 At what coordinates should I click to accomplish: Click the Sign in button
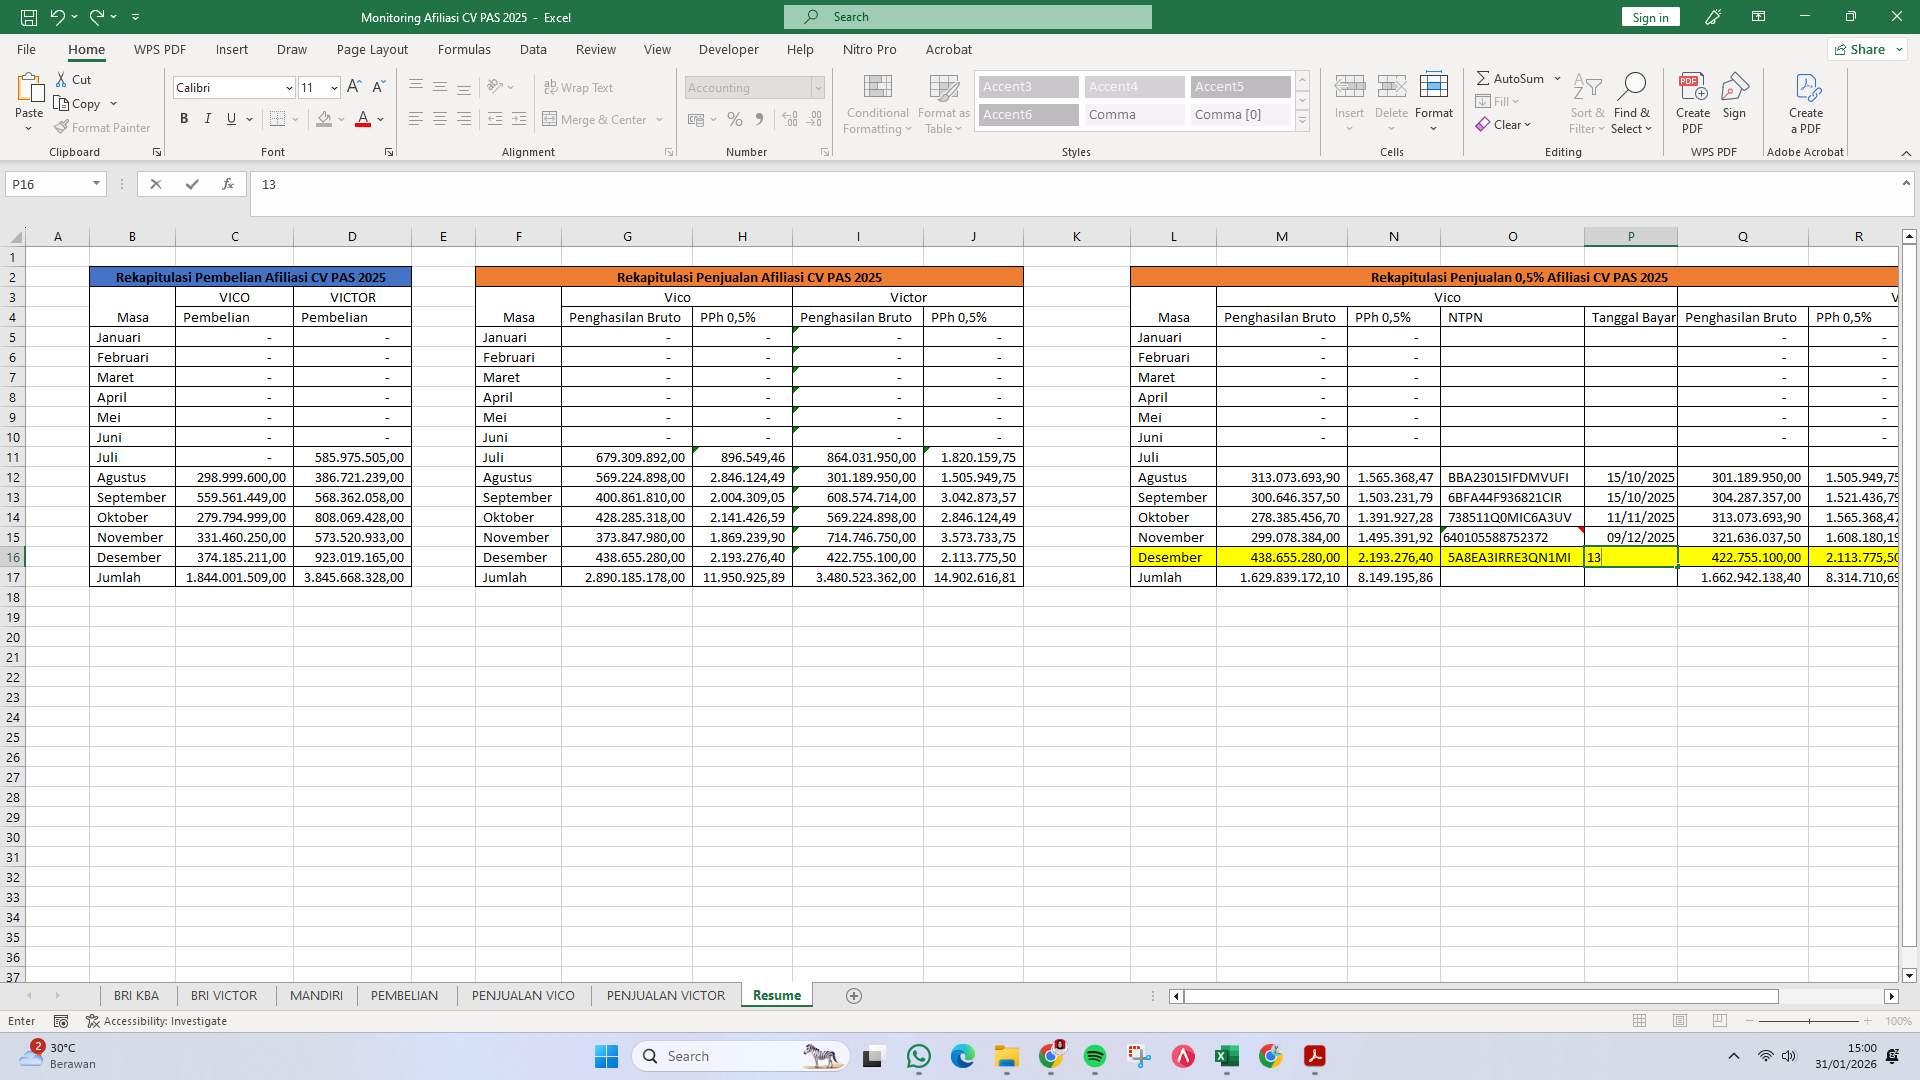click(1649, 16)
